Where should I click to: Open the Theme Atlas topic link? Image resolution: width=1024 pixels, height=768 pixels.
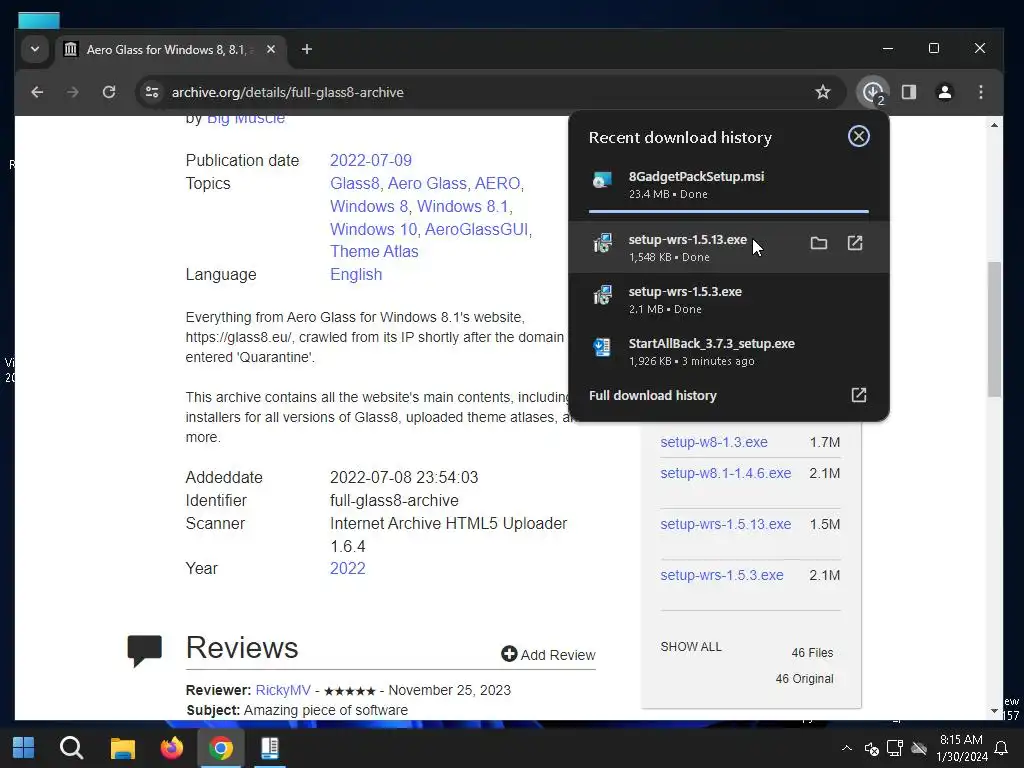pyautogui.click(x=374, y=251)
